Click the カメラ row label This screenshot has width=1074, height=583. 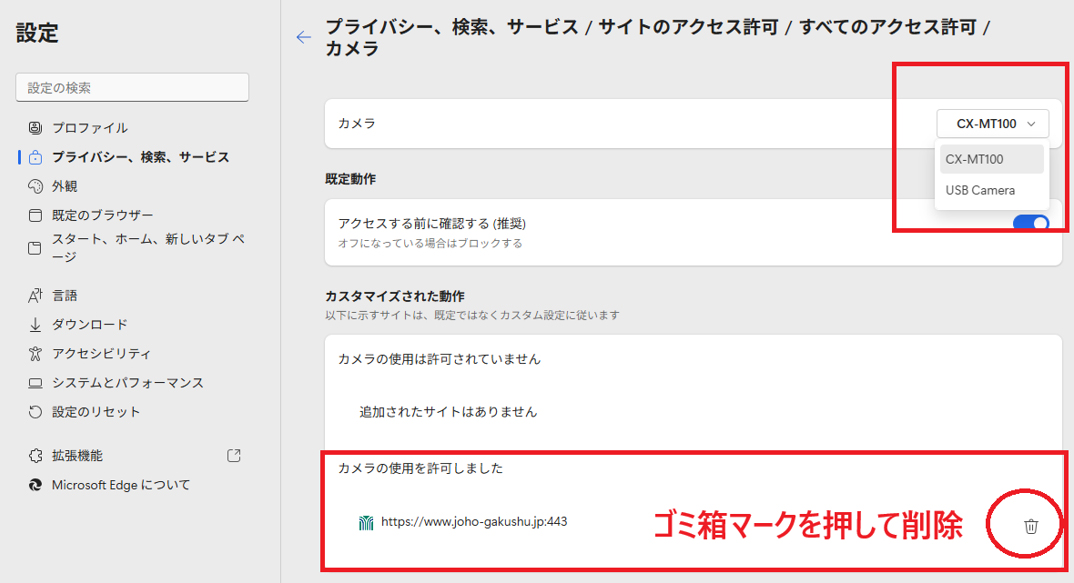357,123
